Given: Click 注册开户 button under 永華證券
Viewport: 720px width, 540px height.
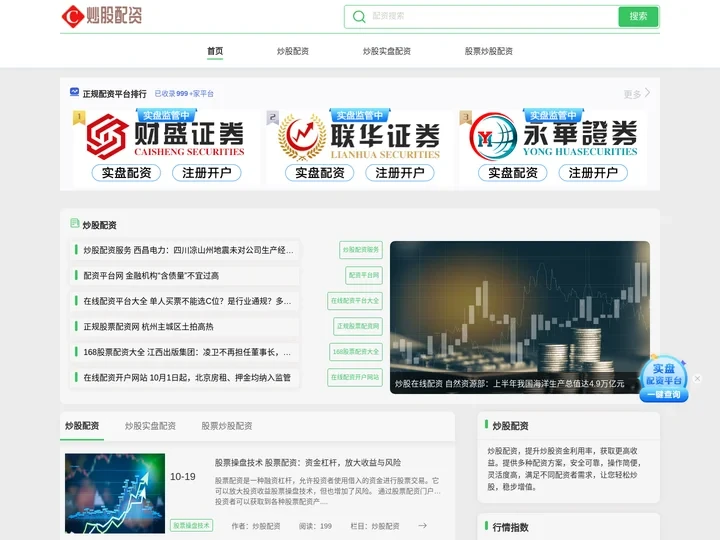Looking at the screenshot, I should (x=593, y=173).
